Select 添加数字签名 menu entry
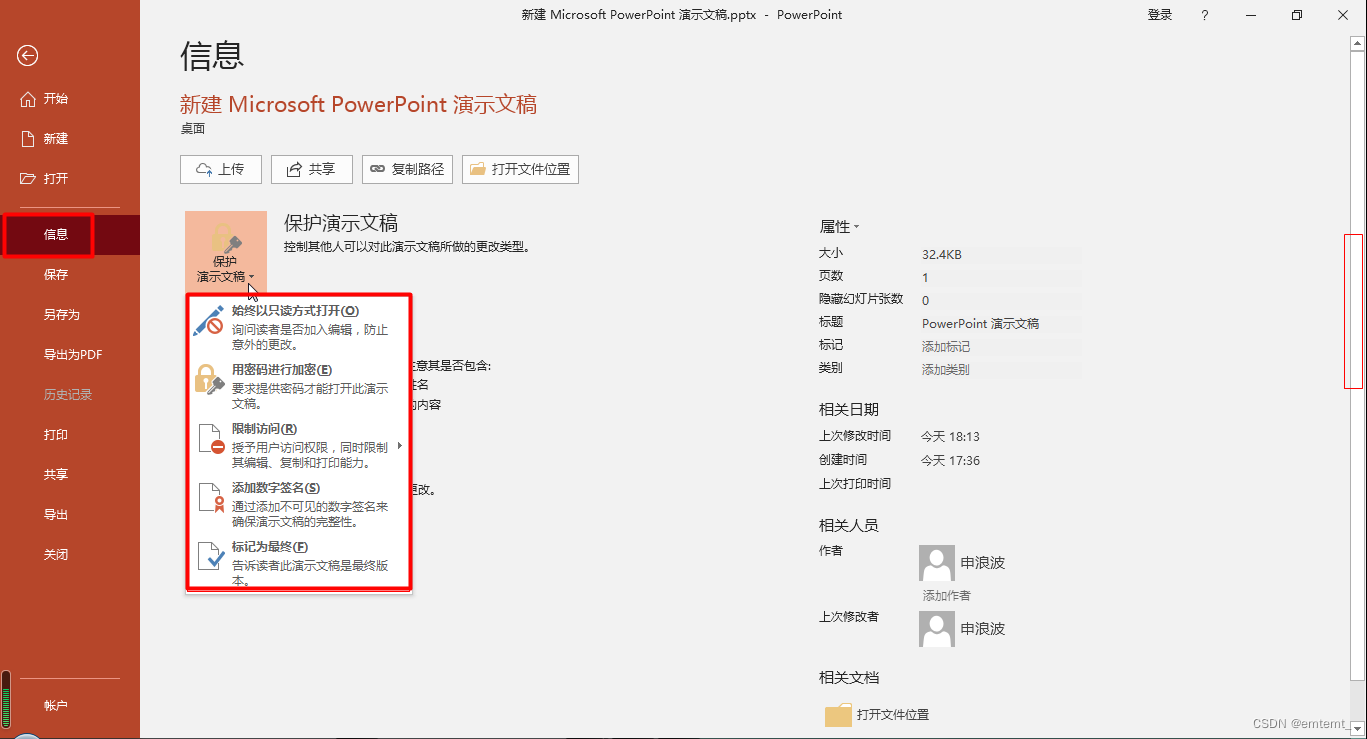1367x739 pixels. 299,504
